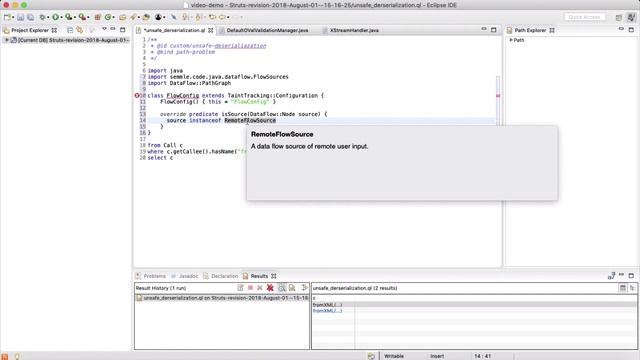Select the first fromXML(...) result row
The height and width of the screenshot is (360, 640).
474,304
